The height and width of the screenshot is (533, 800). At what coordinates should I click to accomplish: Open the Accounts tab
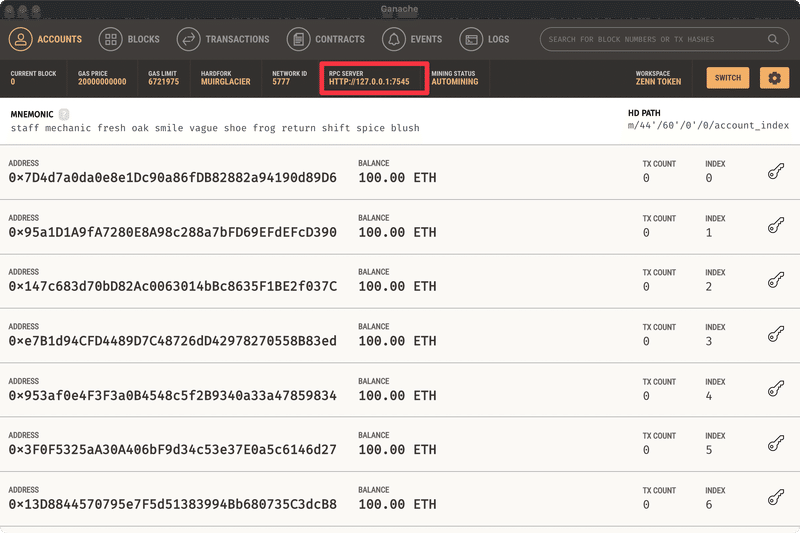[45, 39]
